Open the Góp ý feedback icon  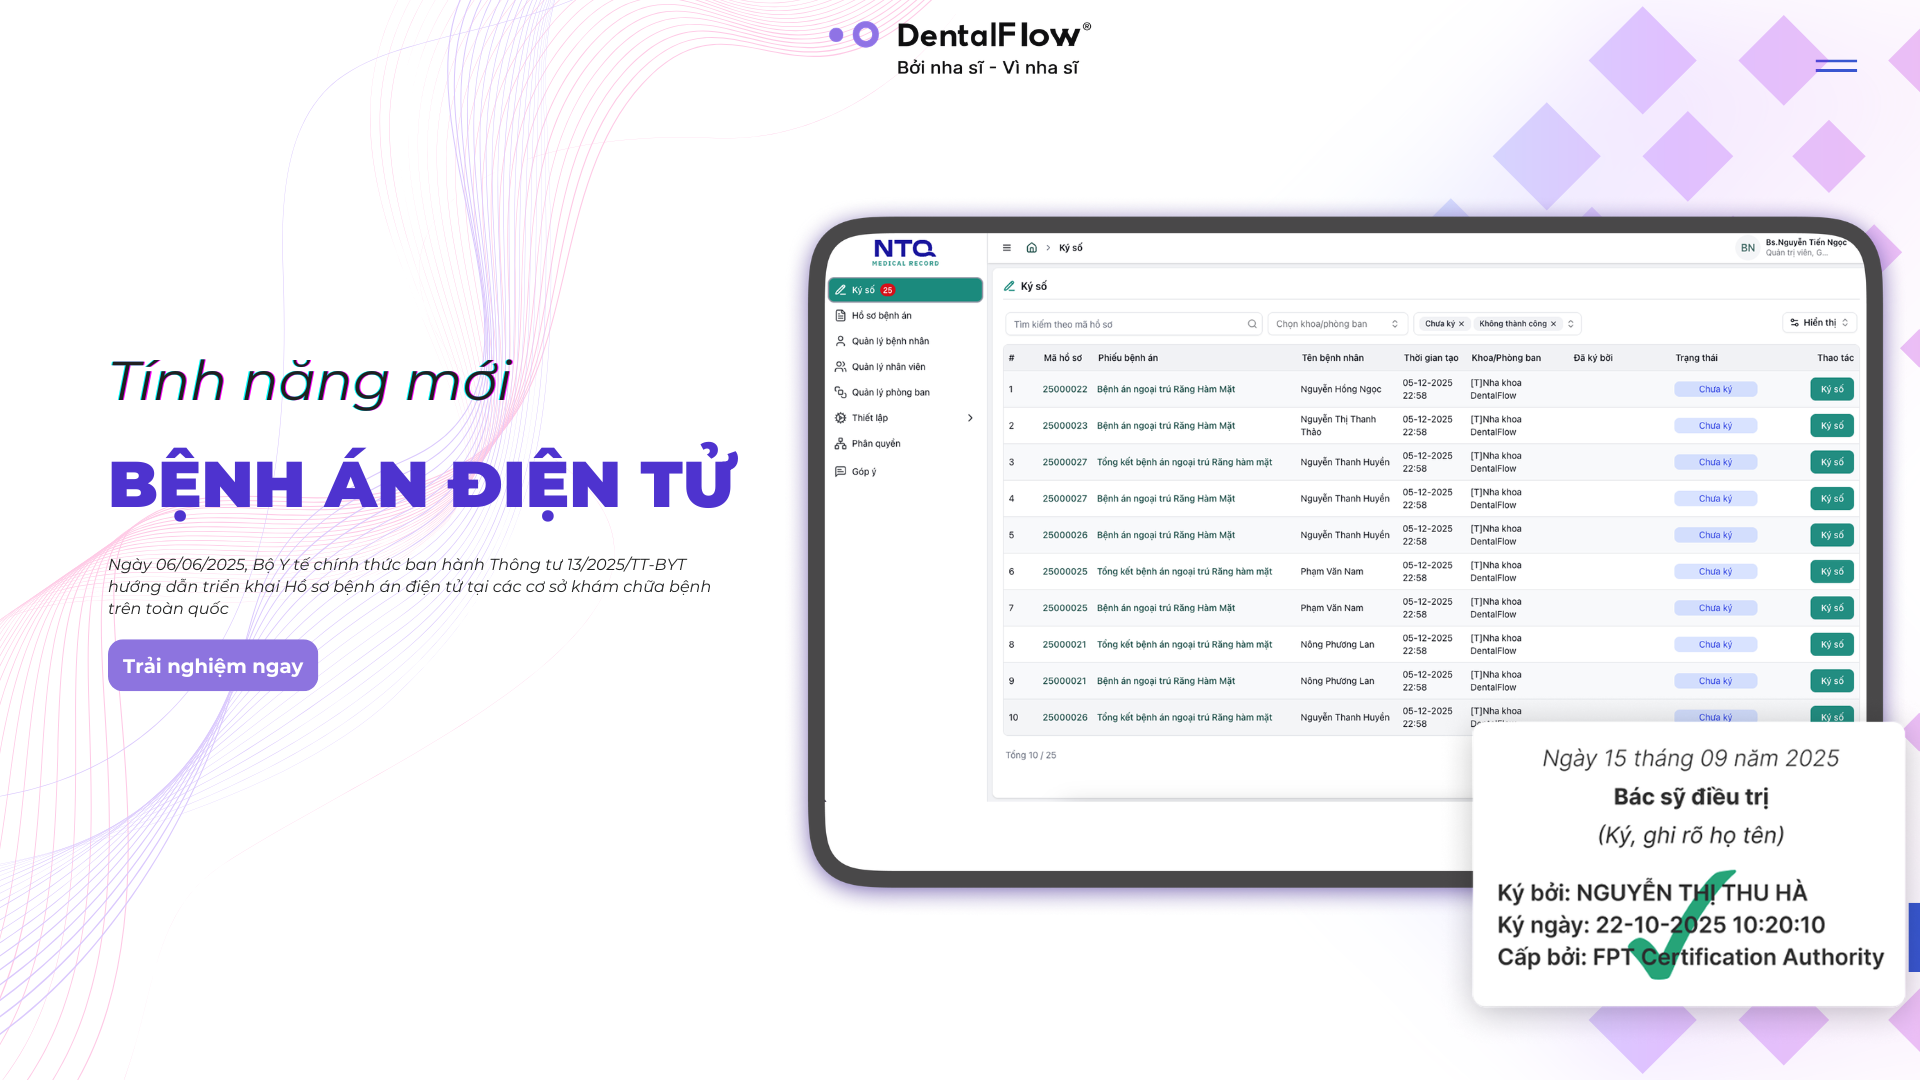click(x=841, y=472)
